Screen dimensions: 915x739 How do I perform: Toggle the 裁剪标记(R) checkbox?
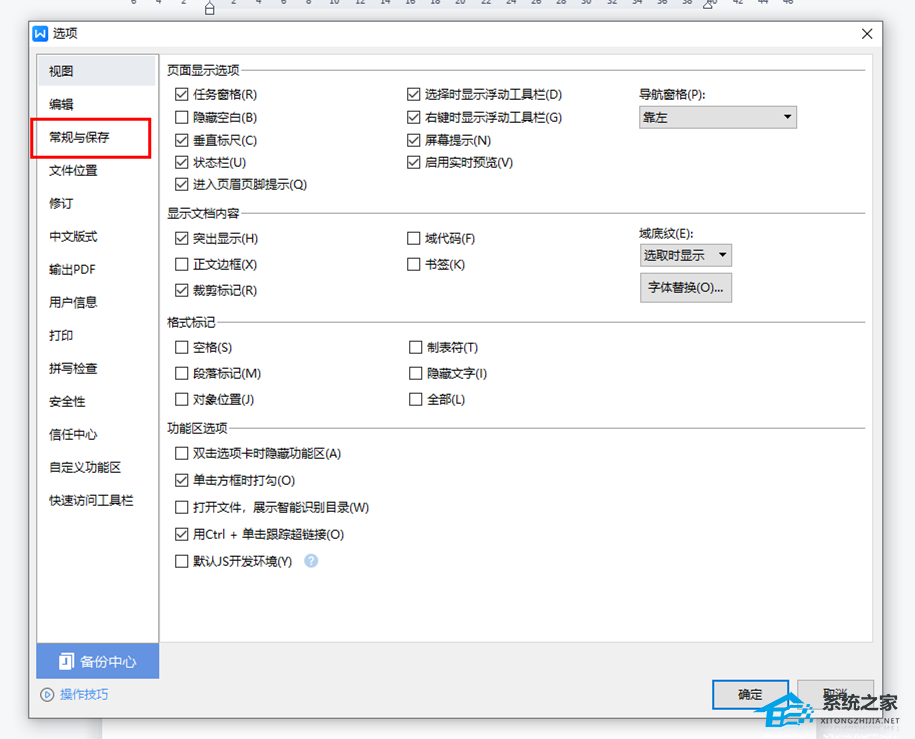[181, 290]
